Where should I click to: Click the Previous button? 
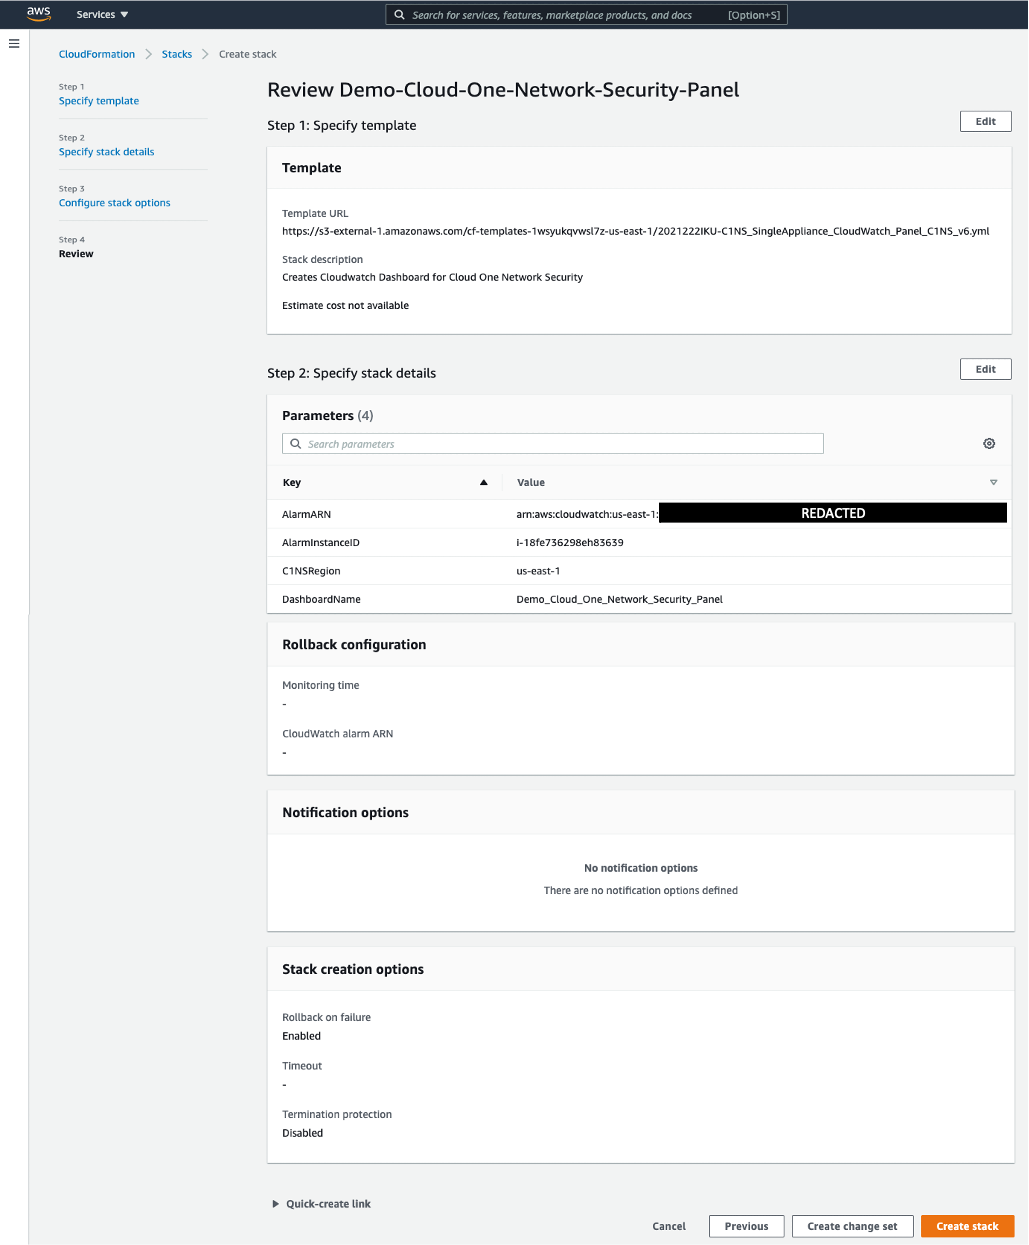[x=747, y=1226]
